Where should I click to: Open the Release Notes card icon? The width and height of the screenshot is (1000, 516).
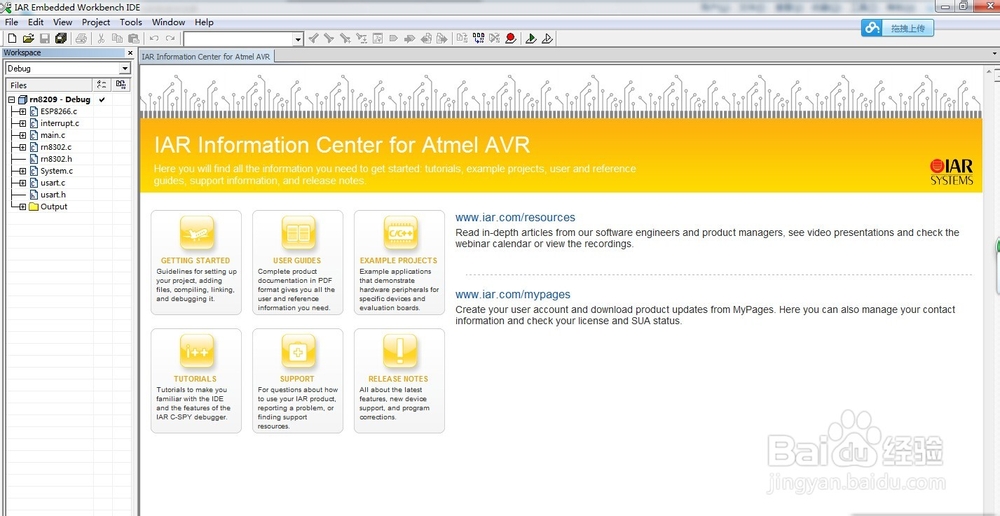[400, 351]
